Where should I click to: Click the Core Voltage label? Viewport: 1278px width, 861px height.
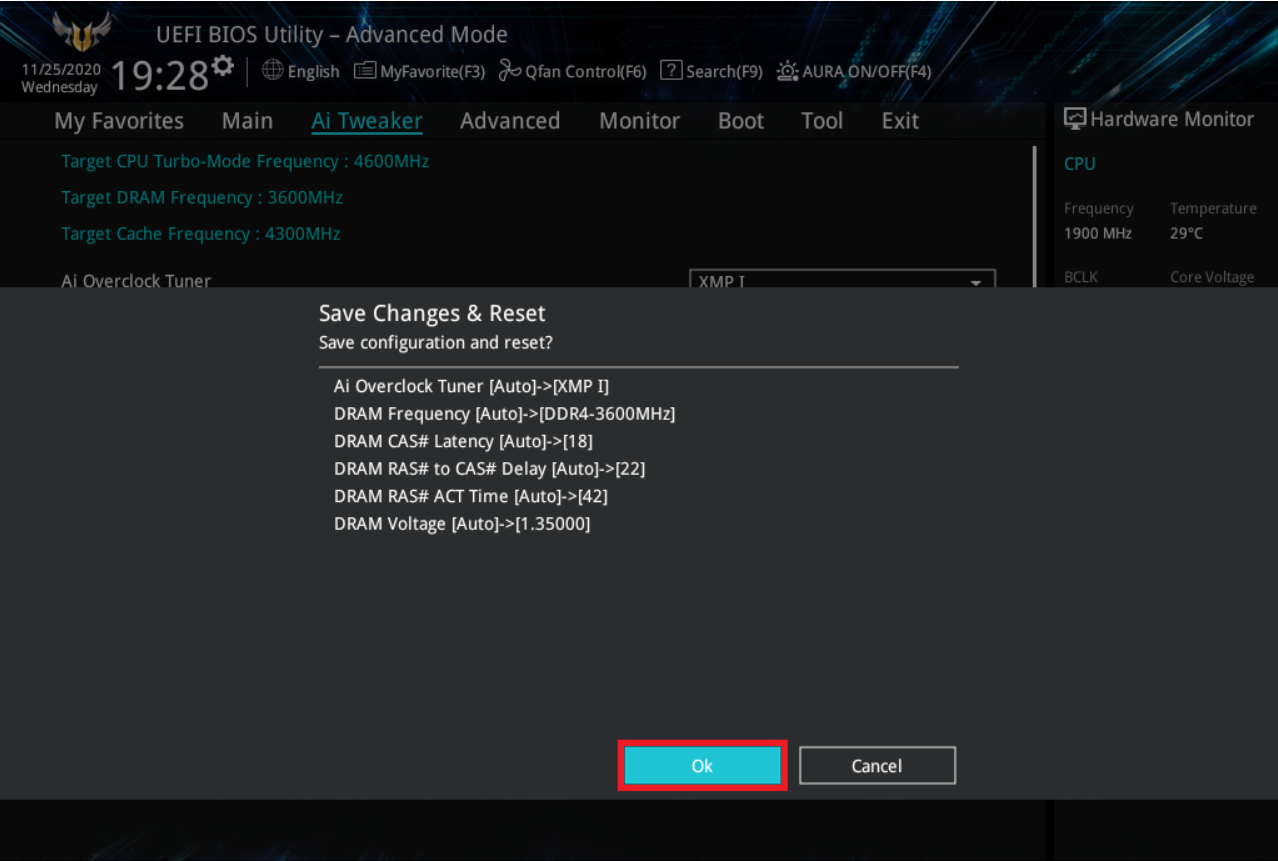pos(1212,277)
